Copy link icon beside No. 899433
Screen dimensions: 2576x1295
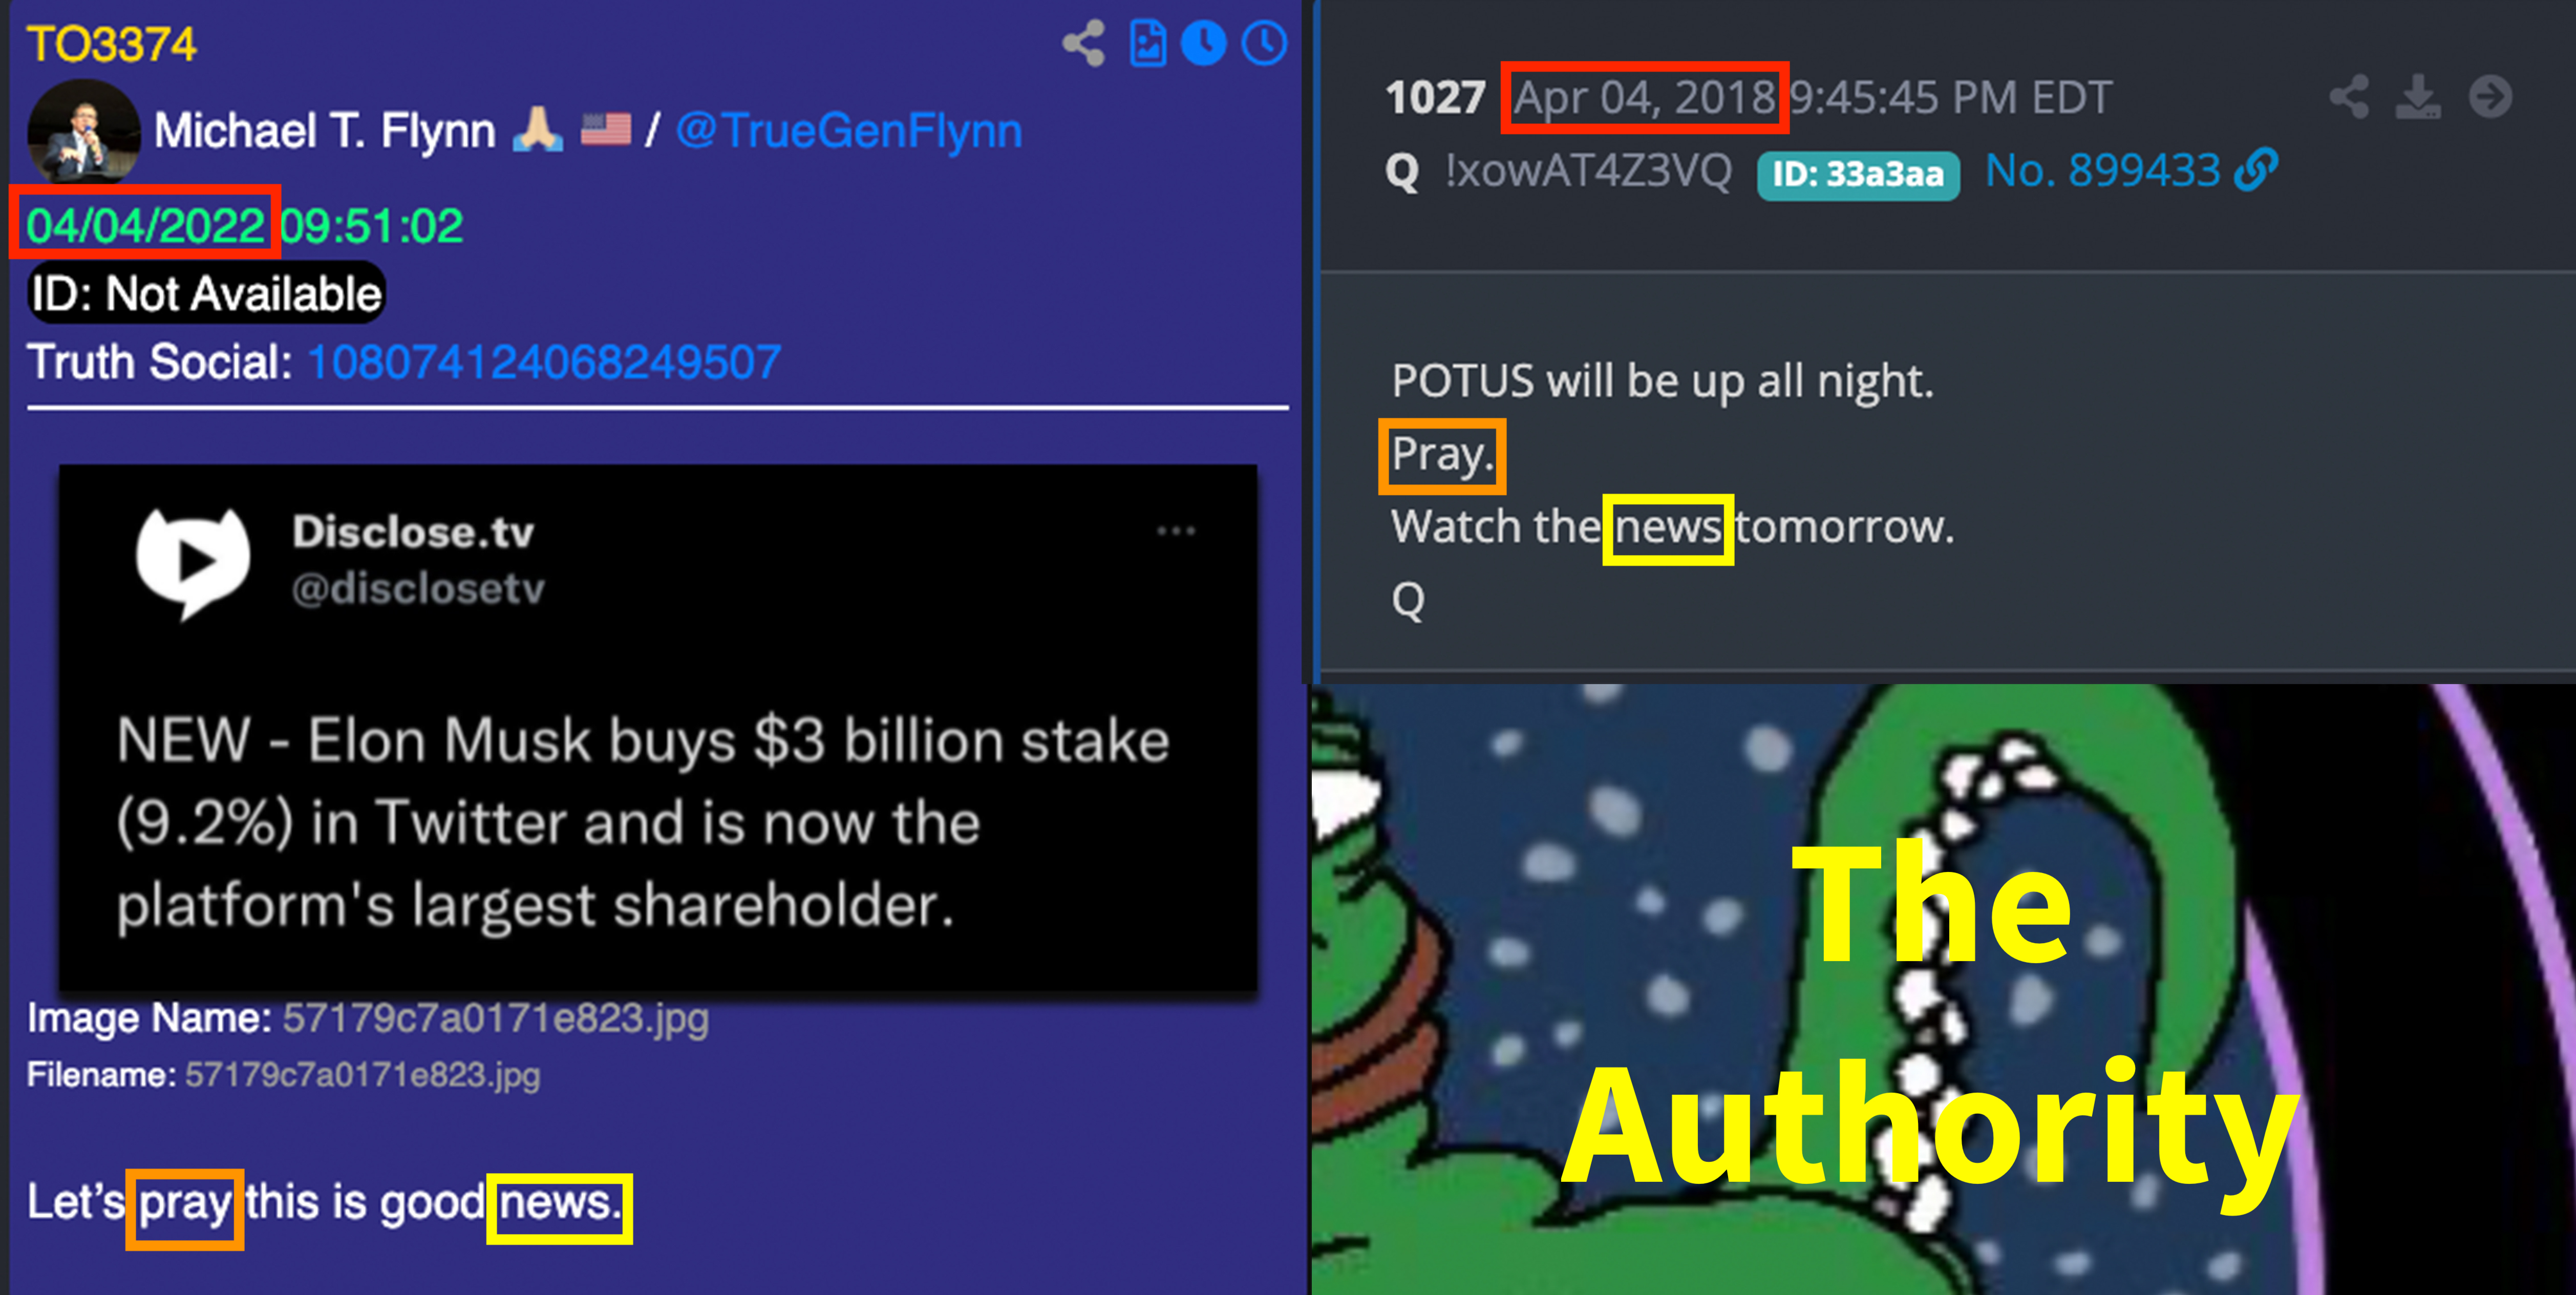2256,169
